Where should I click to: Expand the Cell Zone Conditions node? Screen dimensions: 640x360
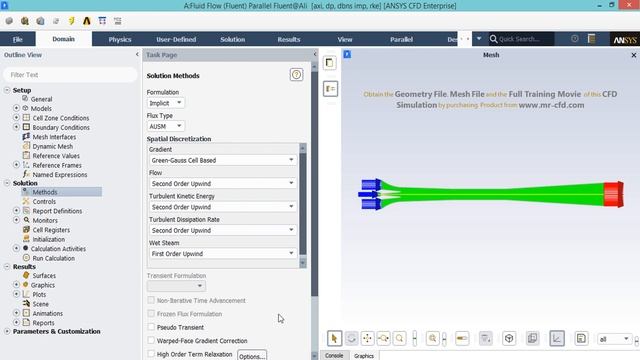coord(16,118)
